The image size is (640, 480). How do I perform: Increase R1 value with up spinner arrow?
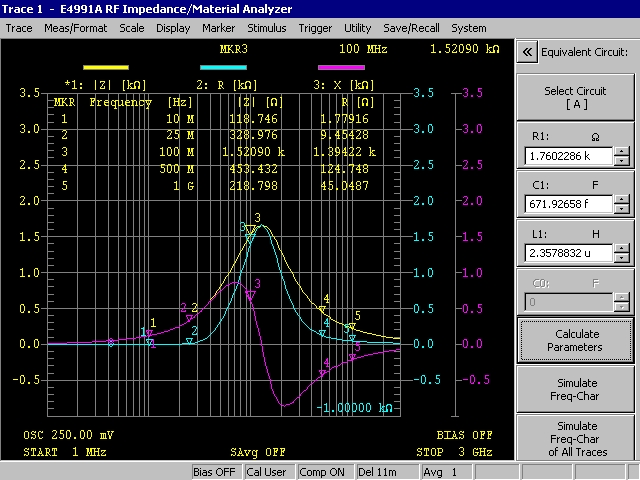click(622, 152)
